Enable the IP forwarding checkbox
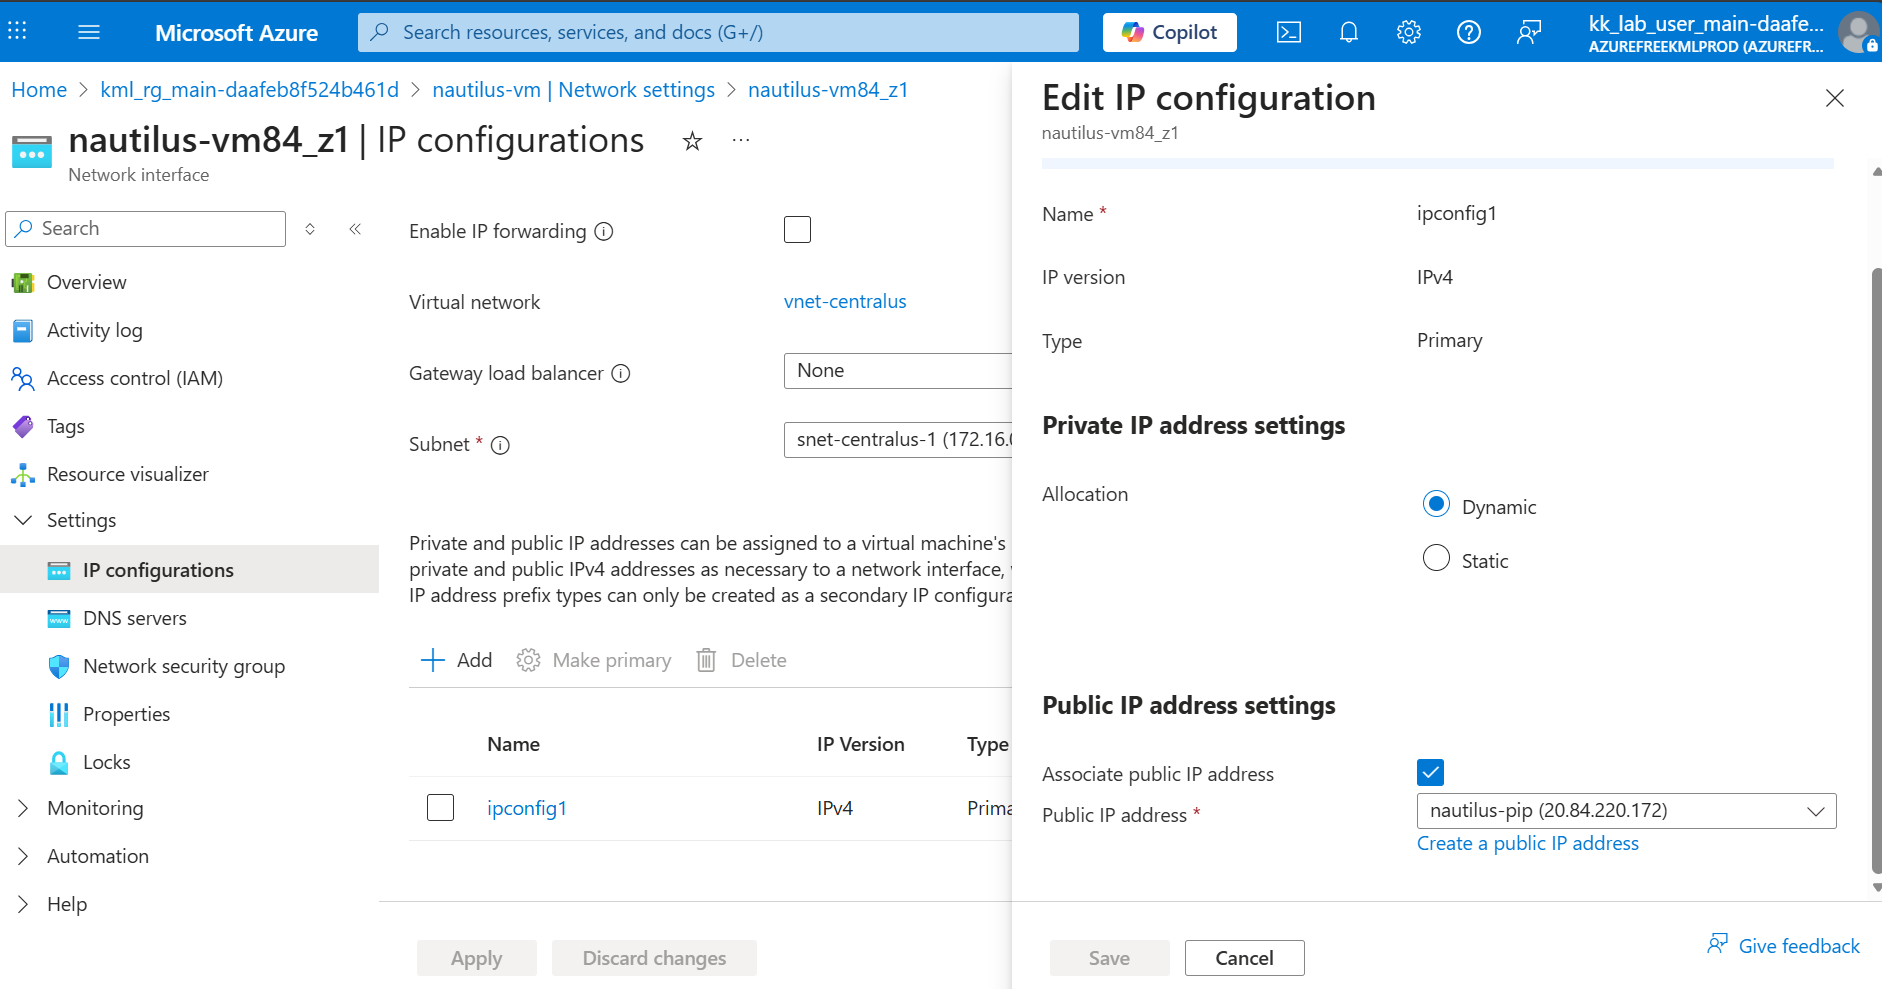 click(x=797, y=230)
